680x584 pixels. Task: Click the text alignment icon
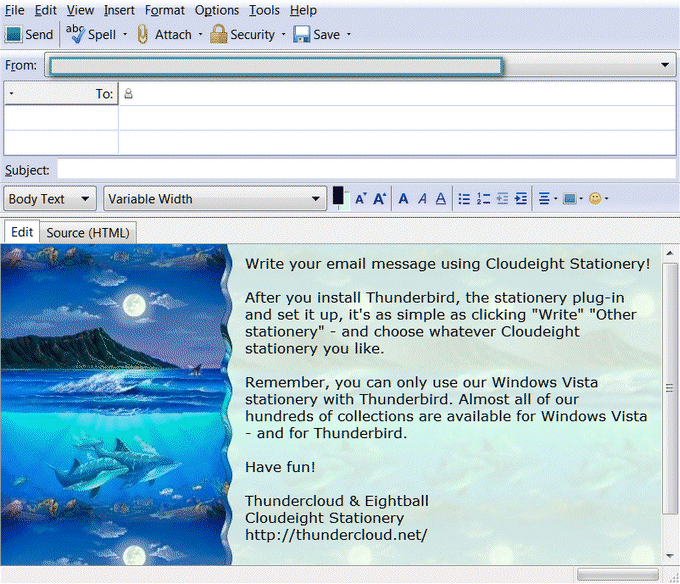coord(544,199)
